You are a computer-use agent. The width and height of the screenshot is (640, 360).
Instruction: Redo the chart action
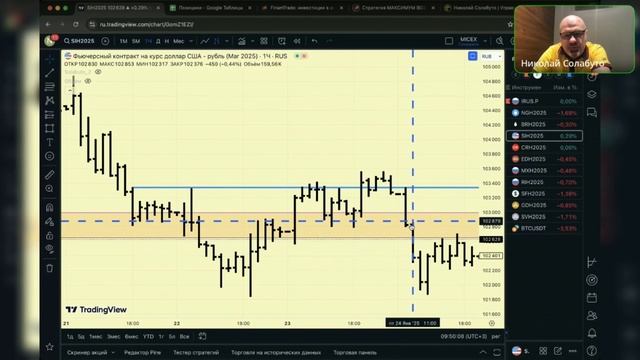(329, 41)
